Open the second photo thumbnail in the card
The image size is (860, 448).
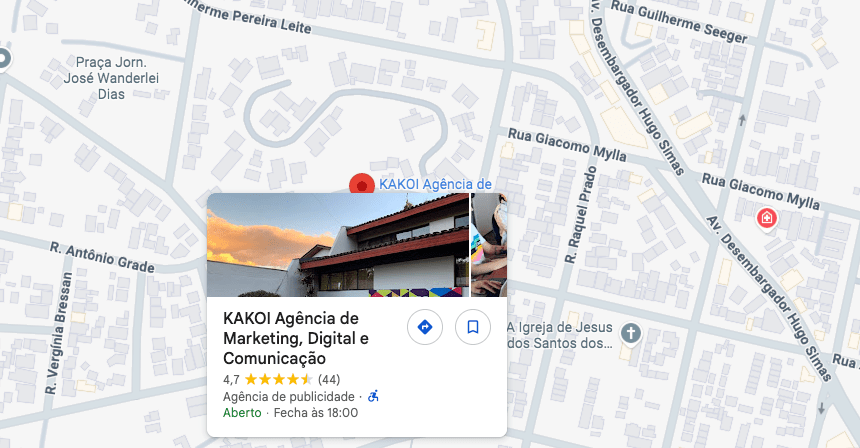pyautogui.click(x=489, y=245)
